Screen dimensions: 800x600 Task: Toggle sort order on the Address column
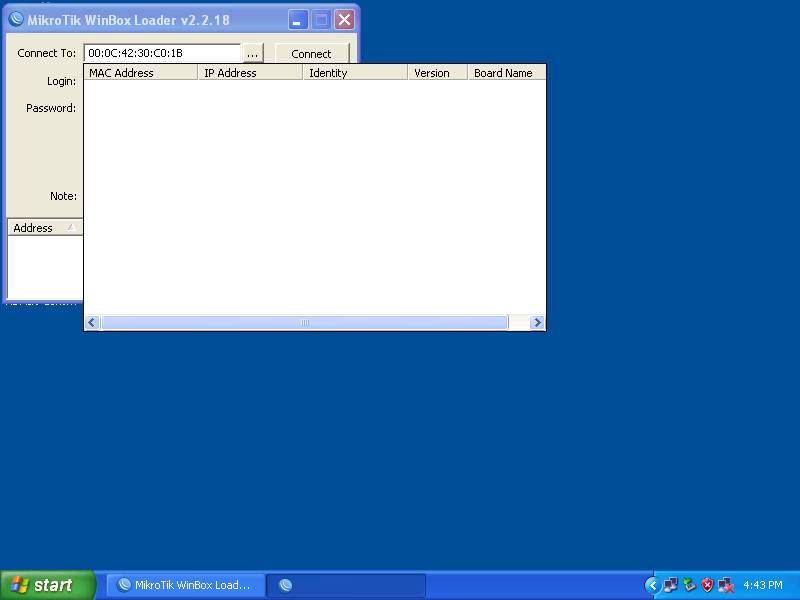[x=38, y=227]
